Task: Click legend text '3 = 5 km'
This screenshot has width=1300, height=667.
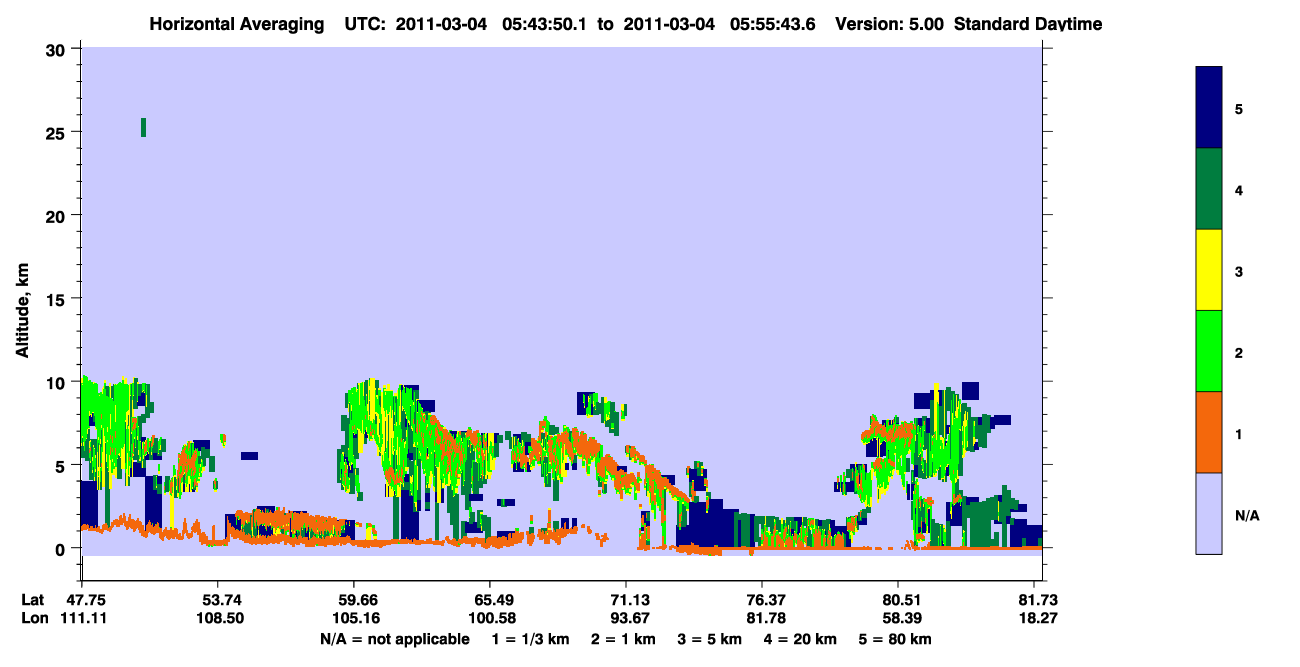Action: (x=709, y=639)
